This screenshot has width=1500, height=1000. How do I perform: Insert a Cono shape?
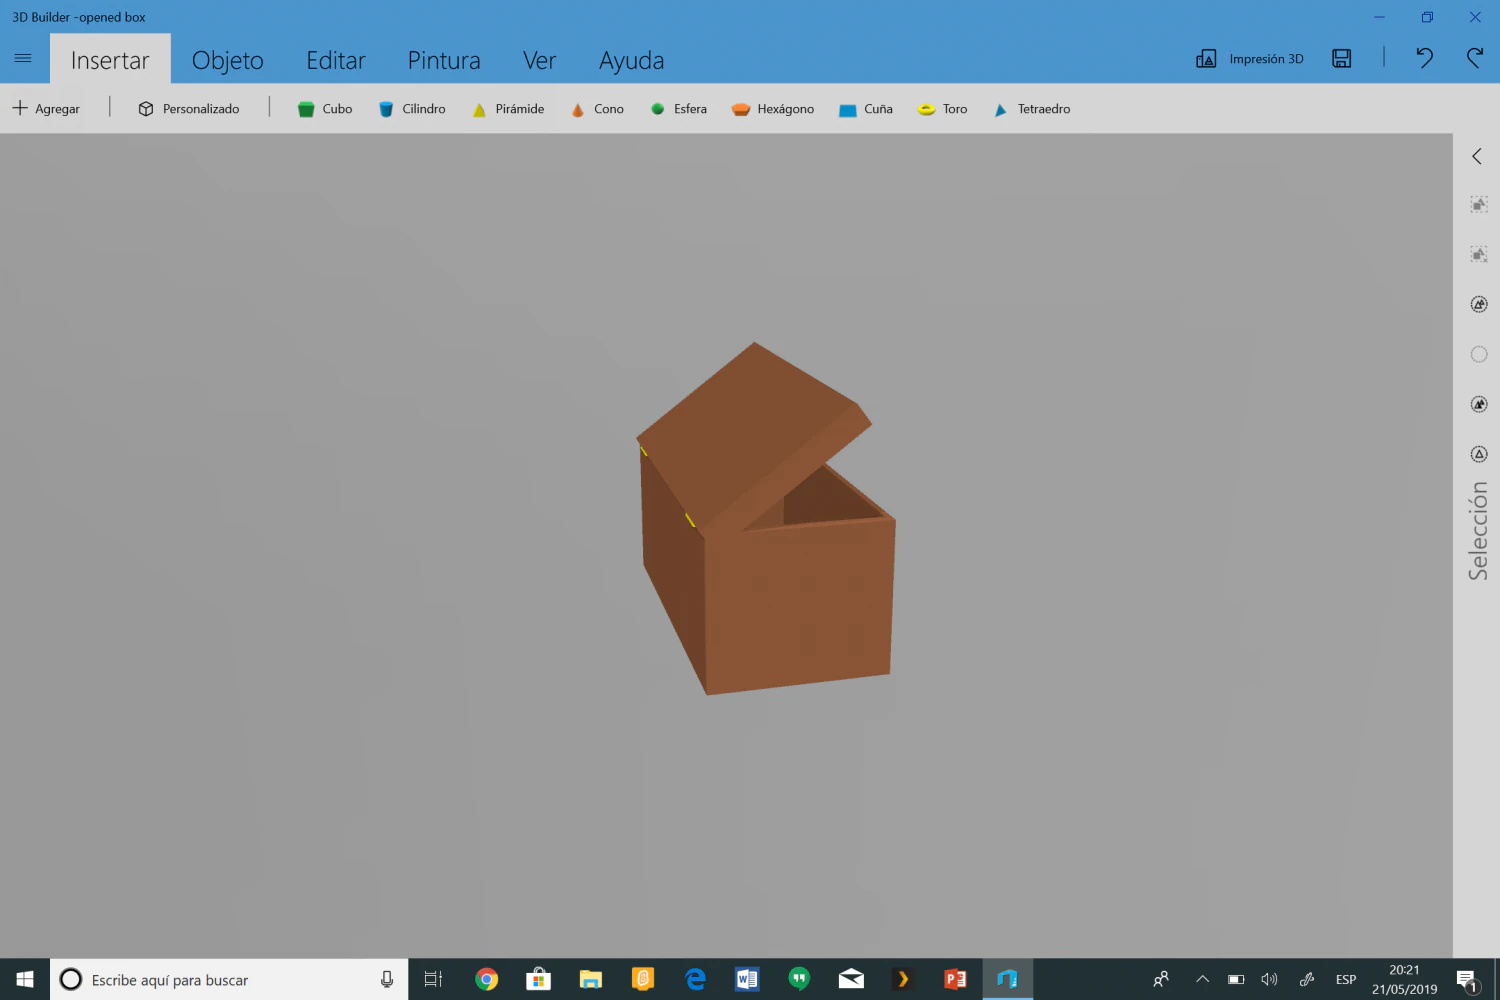click(597, 109)
